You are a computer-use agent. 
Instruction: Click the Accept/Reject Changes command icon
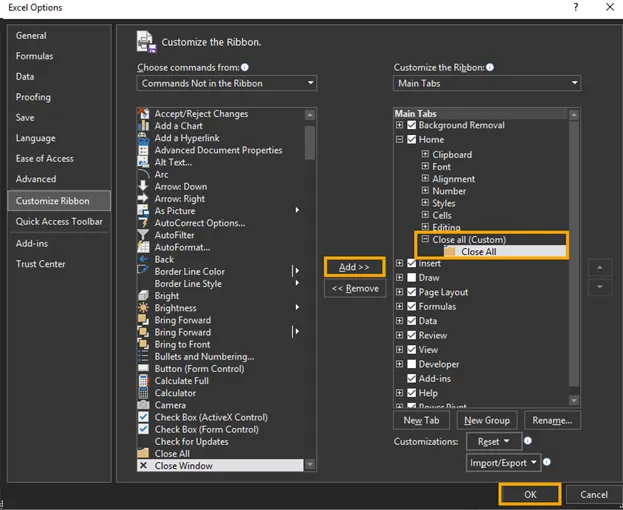(x=143, y=114)
